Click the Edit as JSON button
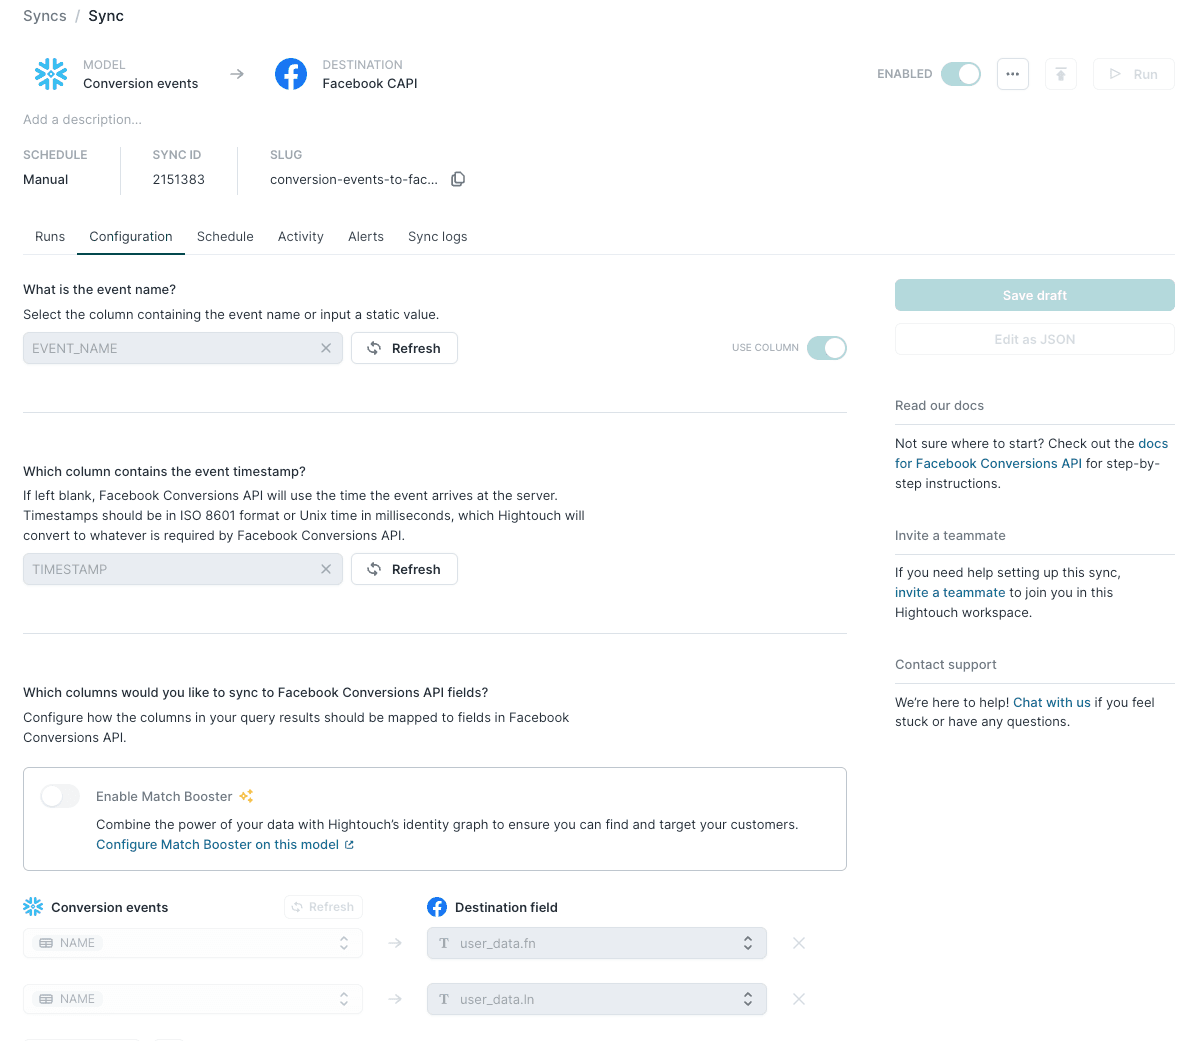The width and height of the screenshot is (1191, 1041). click(x=1034, y=339)
